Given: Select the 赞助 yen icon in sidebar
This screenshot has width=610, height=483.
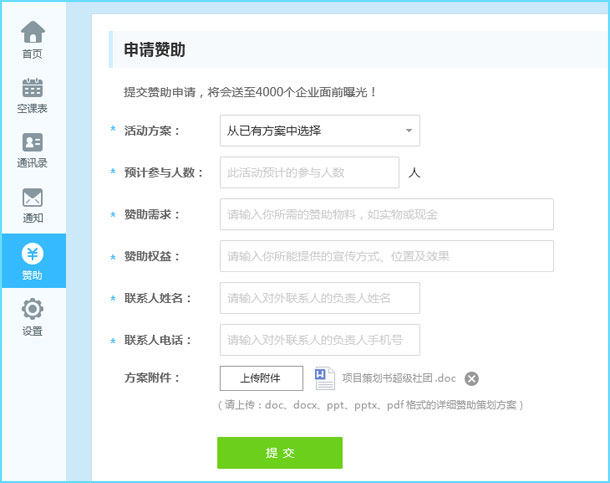Looking at the screenshot, I should [x=33, y=254].
